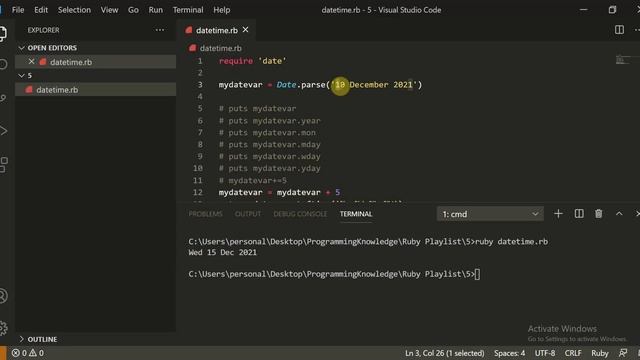The height and width of the screenshot is (360, 640).
Task: Switch to the Problems panel tab
Action: [x=205, y=214]
